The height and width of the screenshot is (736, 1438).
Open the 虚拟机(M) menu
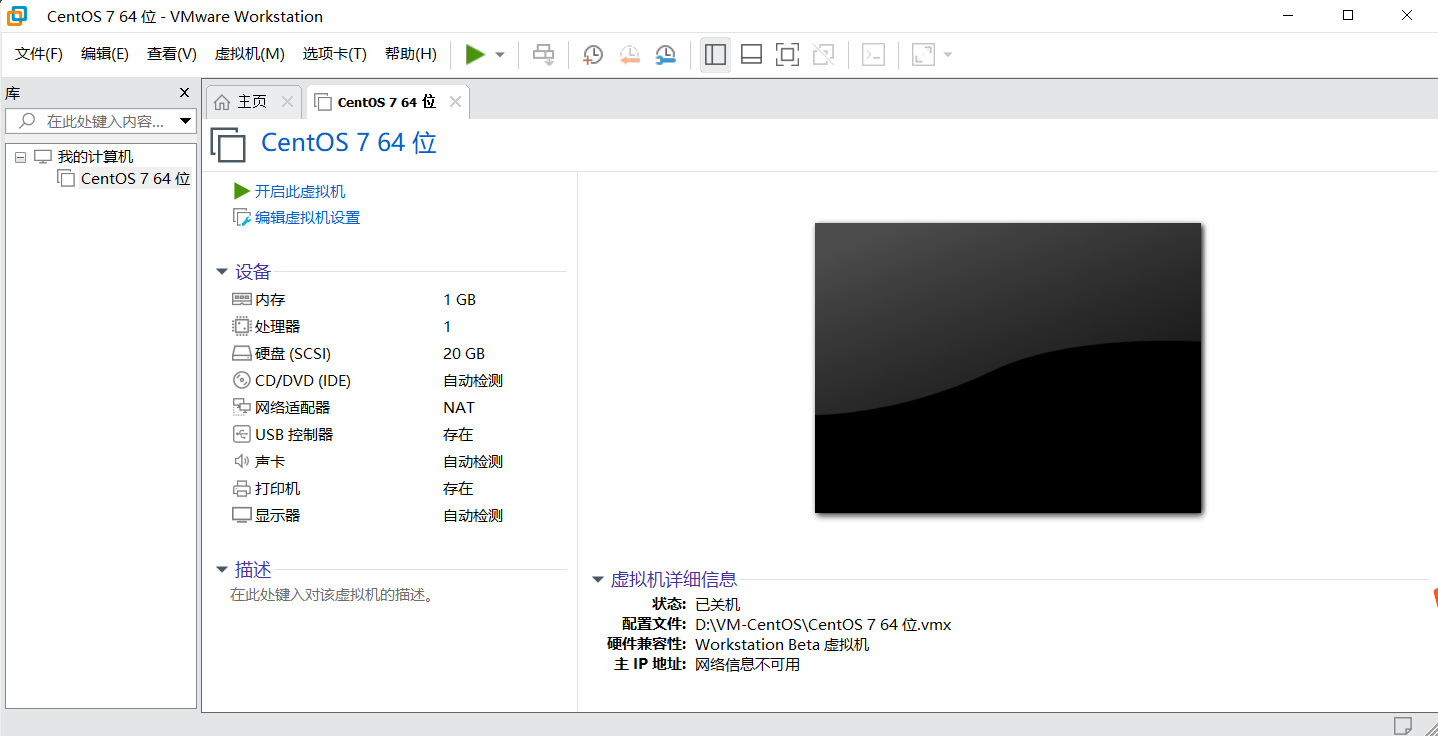coord(249,53)
